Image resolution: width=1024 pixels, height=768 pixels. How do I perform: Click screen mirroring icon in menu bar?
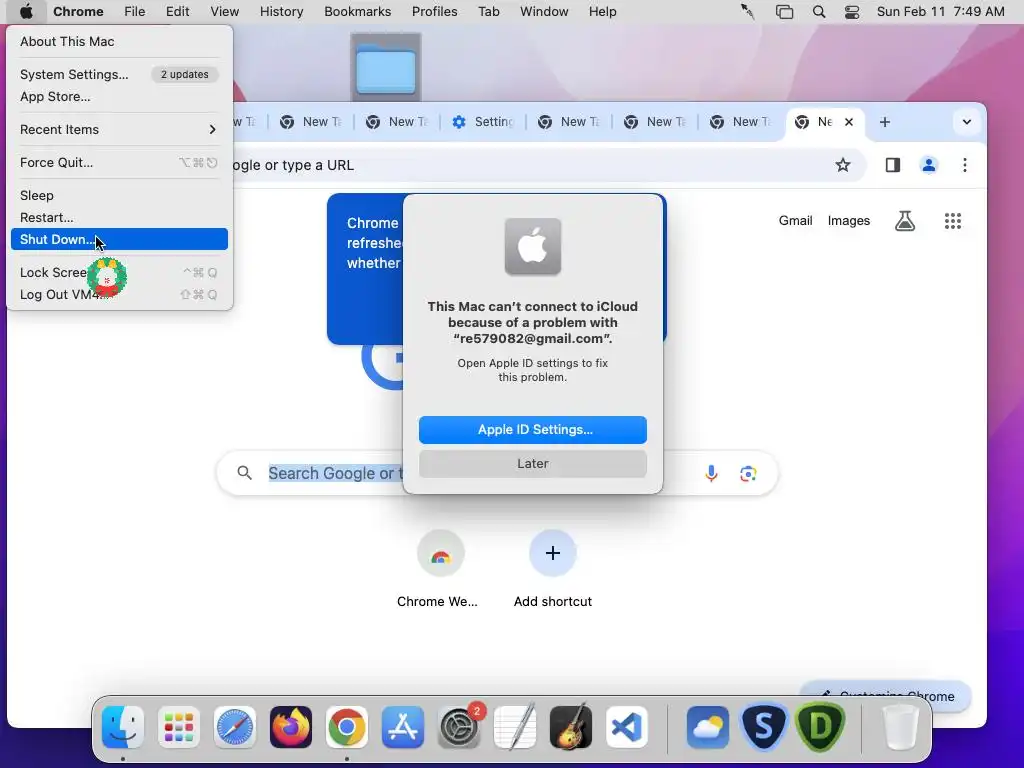[784, 12]
